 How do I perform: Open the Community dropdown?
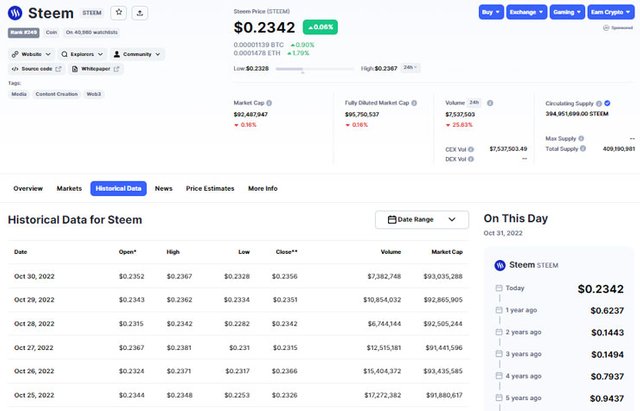pos(137,54)
